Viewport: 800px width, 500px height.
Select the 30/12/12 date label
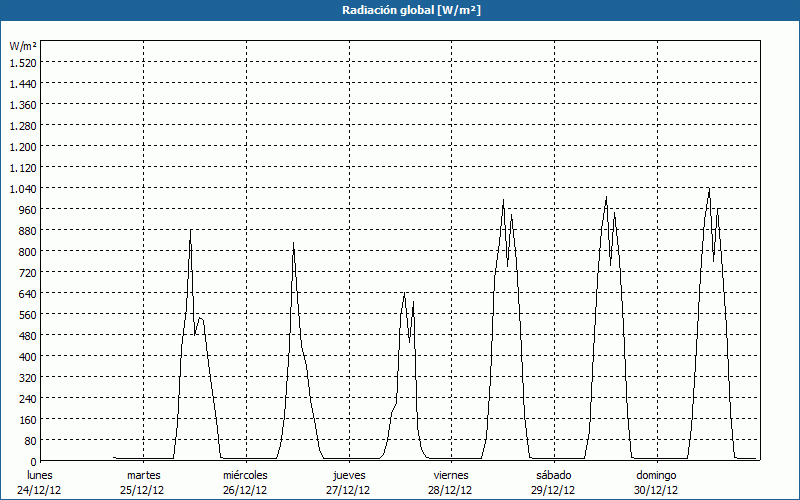pos(656,490)
